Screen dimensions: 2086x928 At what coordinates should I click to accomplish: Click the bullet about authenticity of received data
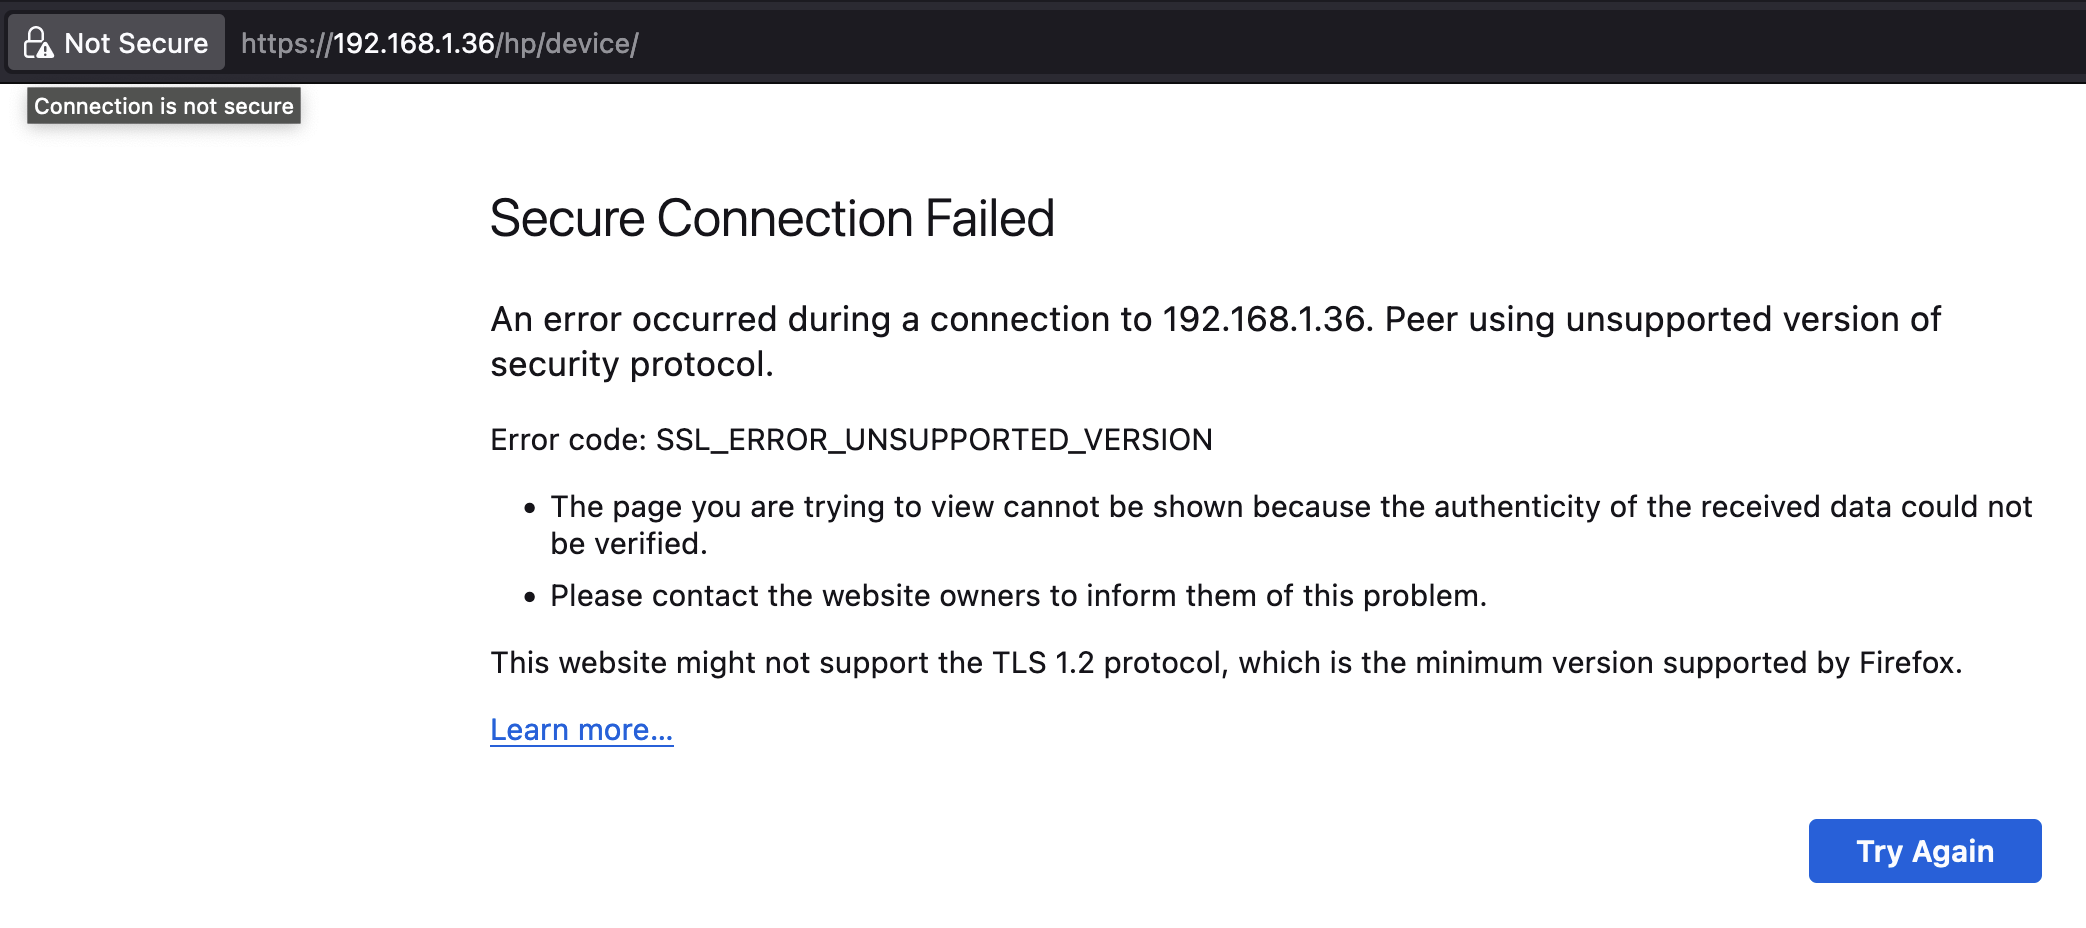point(1290,507)
